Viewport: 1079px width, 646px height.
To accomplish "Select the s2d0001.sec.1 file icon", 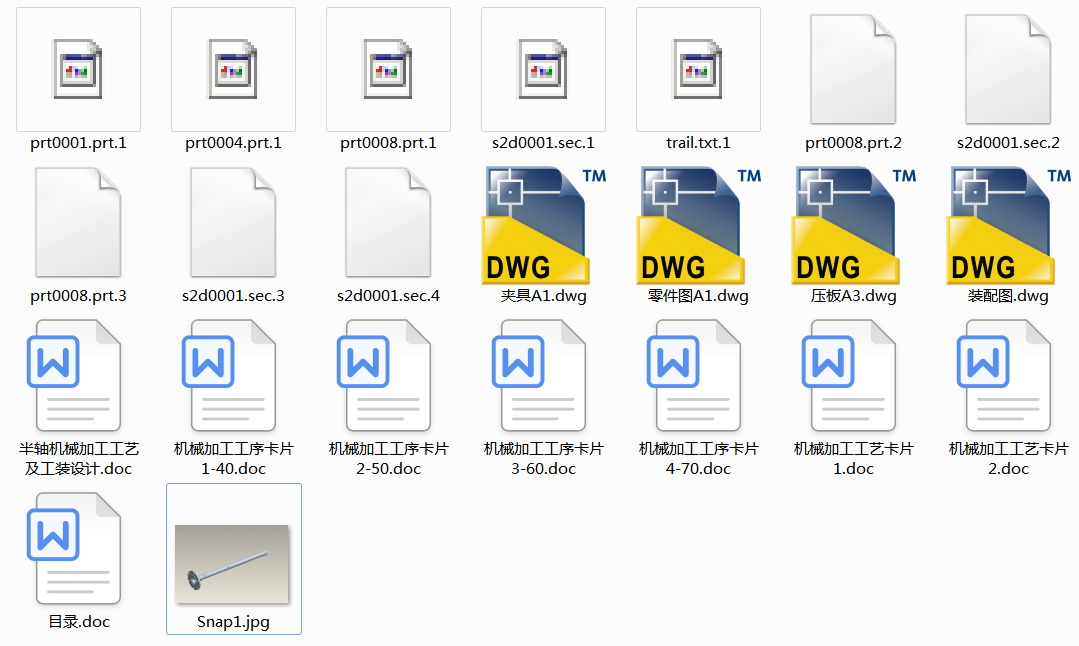I will (544, 69).
